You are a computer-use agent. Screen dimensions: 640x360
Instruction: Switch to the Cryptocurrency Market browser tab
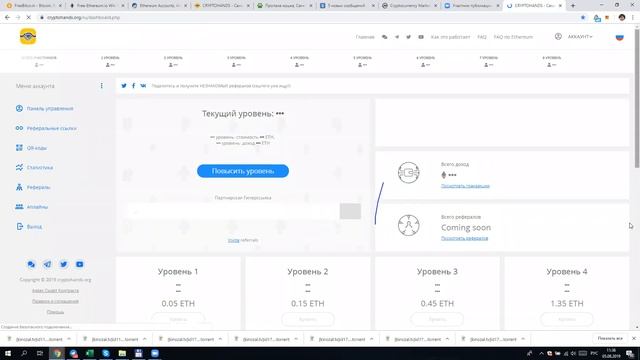(x=409, y=6)
